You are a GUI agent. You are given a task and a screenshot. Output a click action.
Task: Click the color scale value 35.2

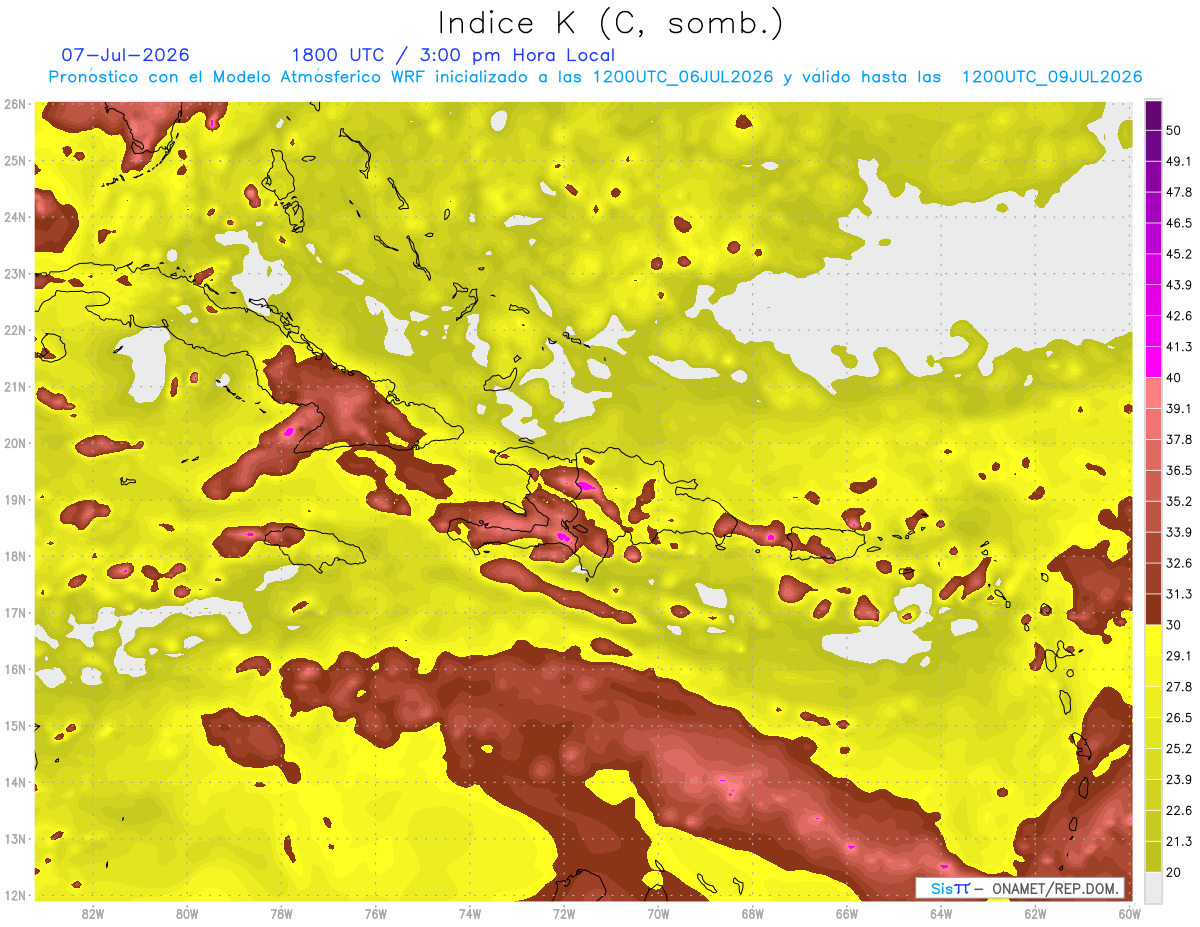(1179, 501)
